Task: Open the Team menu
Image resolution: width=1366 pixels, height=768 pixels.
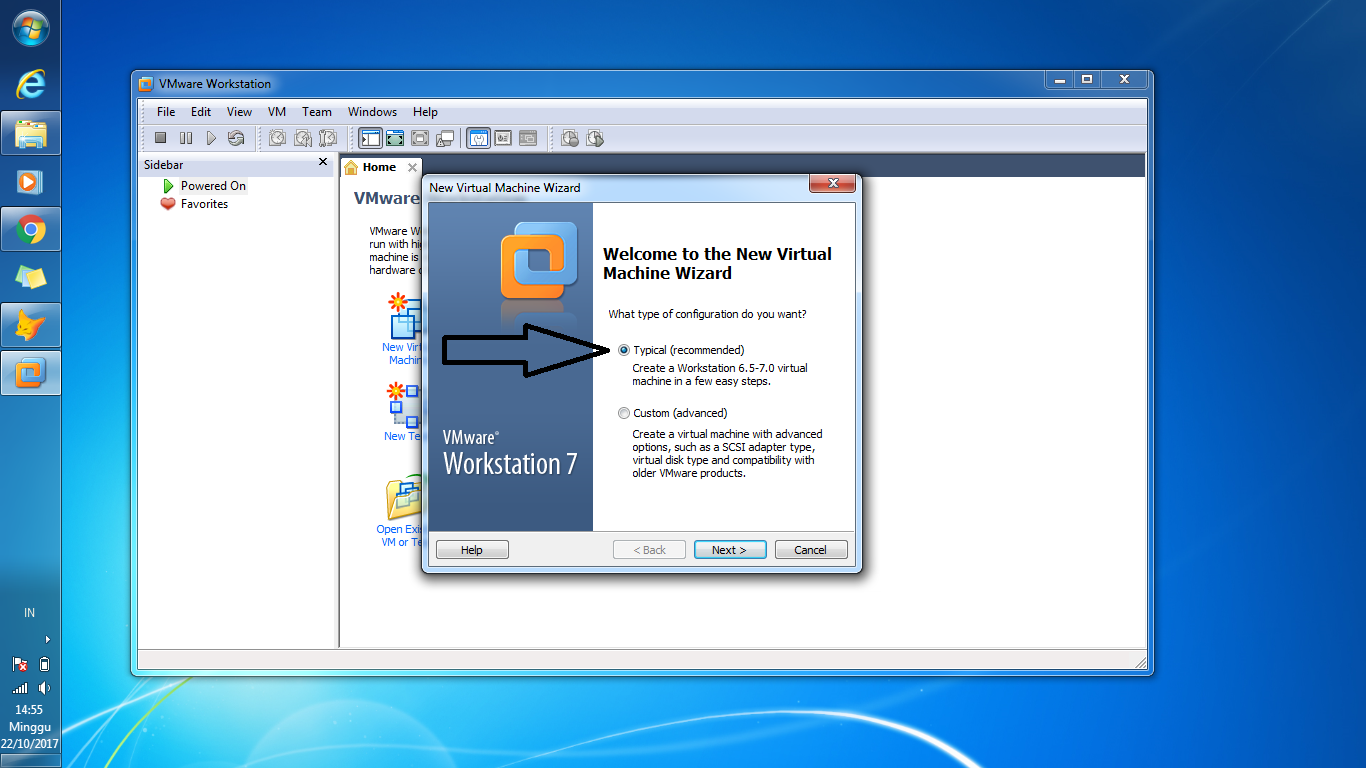Action: coord(317,112)
